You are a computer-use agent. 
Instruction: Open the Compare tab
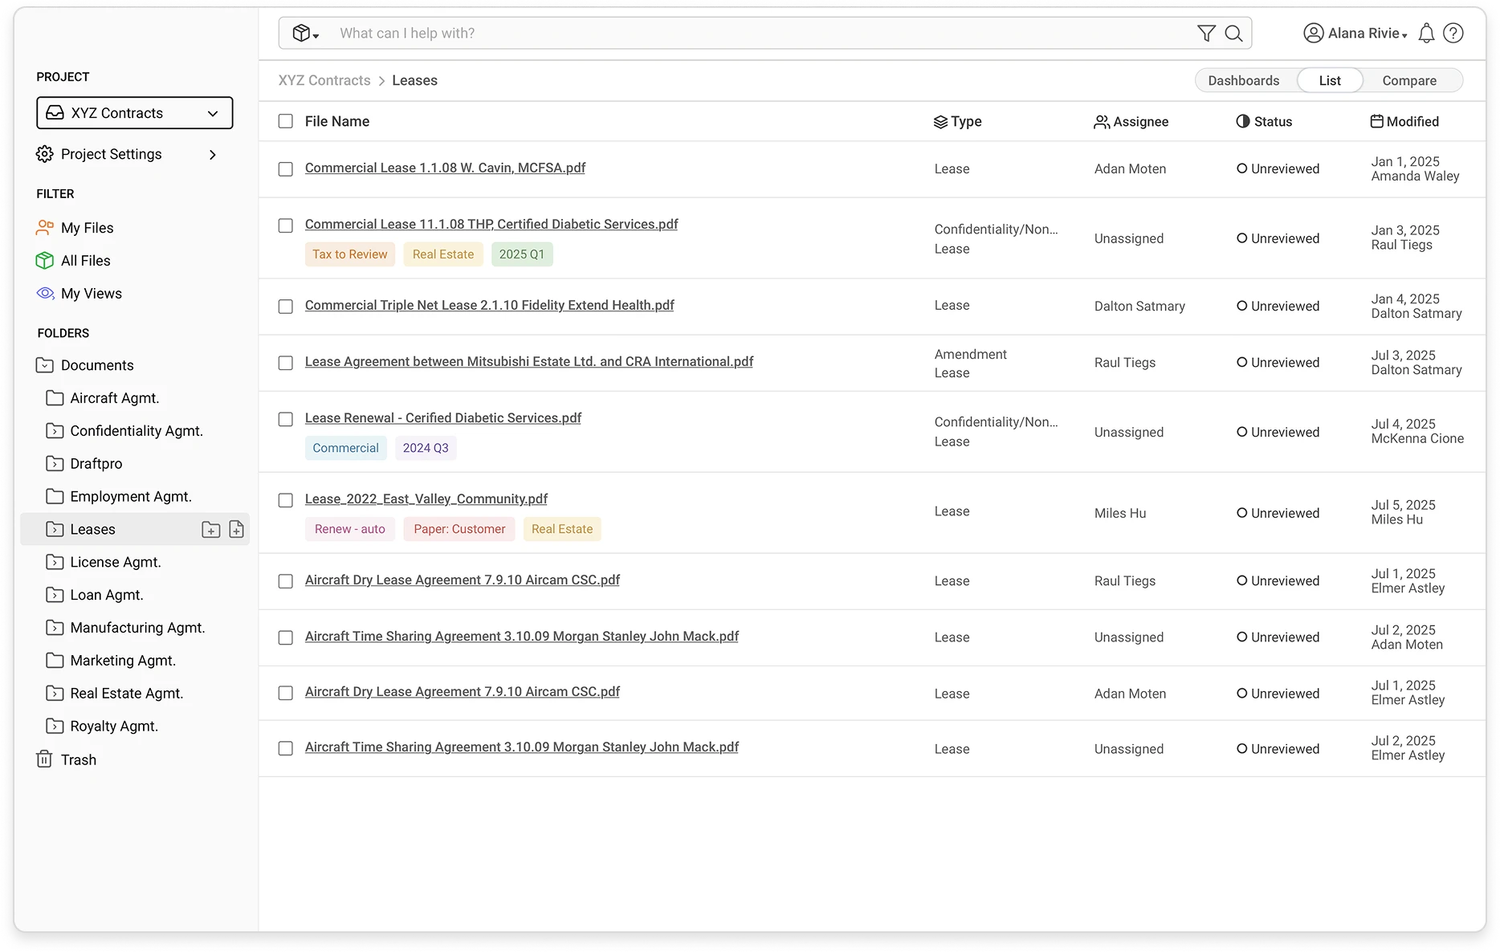click(x=1409, y=80)
